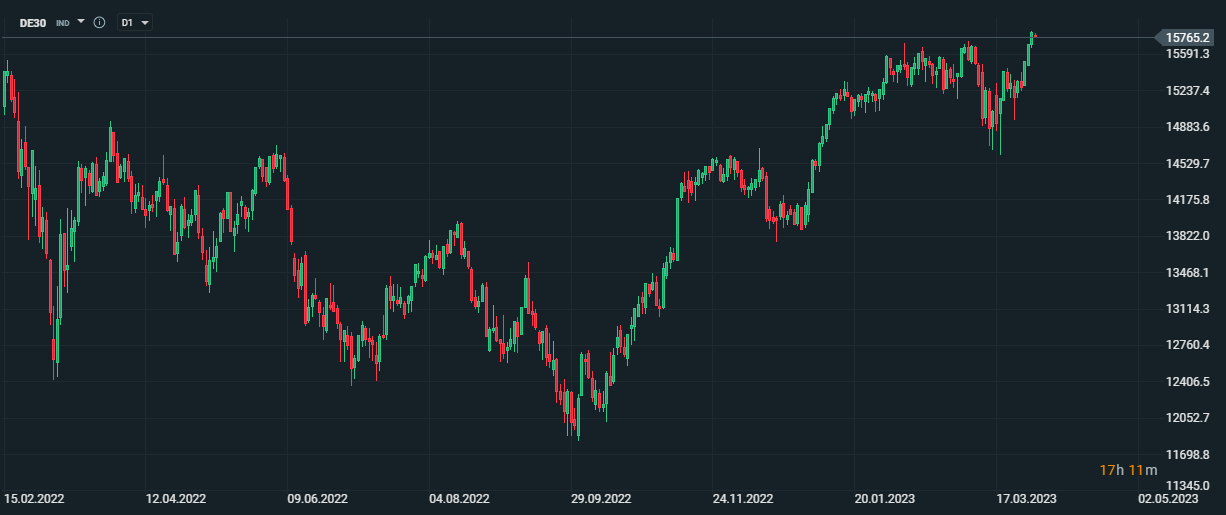1226x515 pixels.
Task: Open the DE30 instrument info icon
Action: click(99, 22)
